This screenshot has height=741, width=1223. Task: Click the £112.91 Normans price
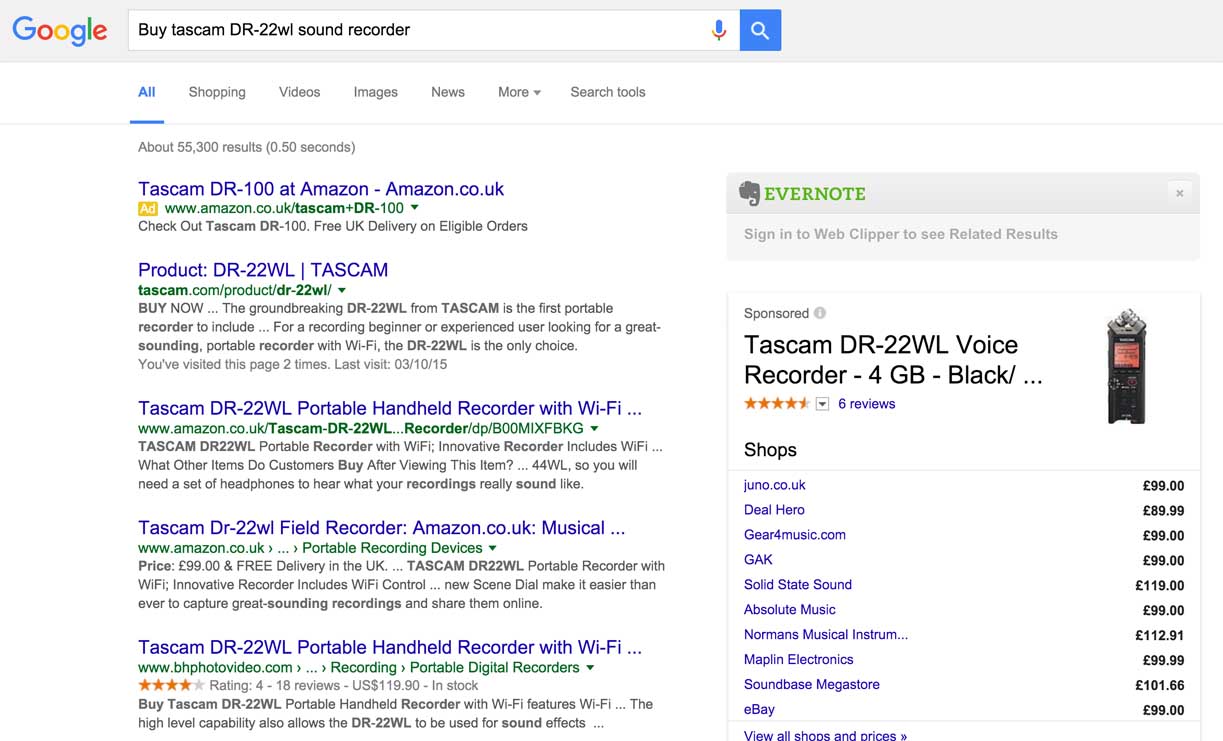pos(1160,636)
